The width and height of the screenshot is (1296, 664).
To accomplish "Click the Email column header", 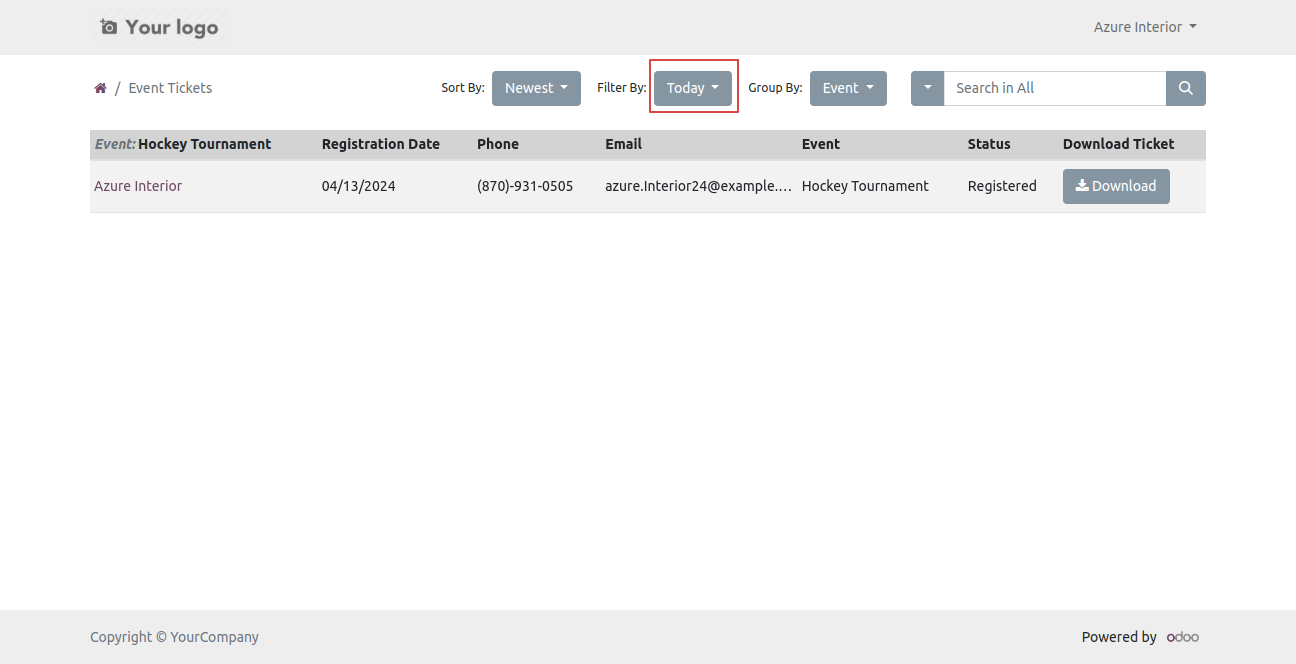I will (x=623, y=144).
